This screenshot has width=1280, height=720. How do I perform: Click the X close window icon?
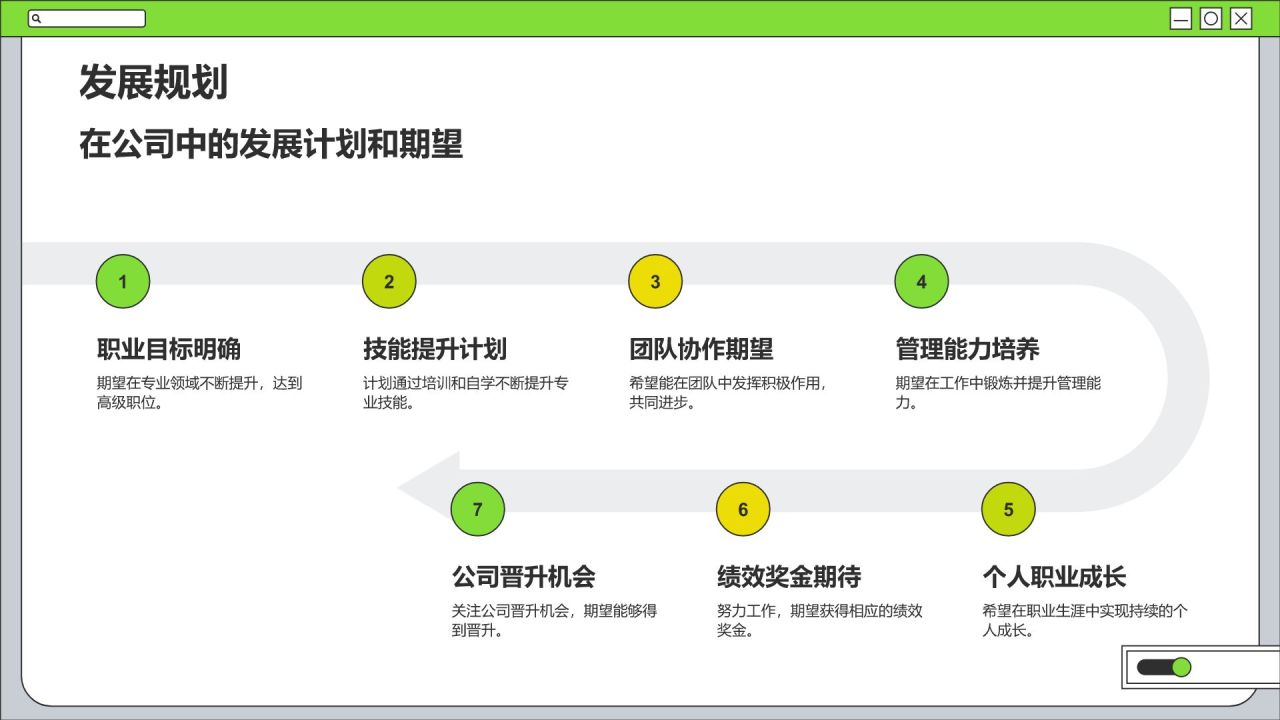click(x=1241, y=18)
